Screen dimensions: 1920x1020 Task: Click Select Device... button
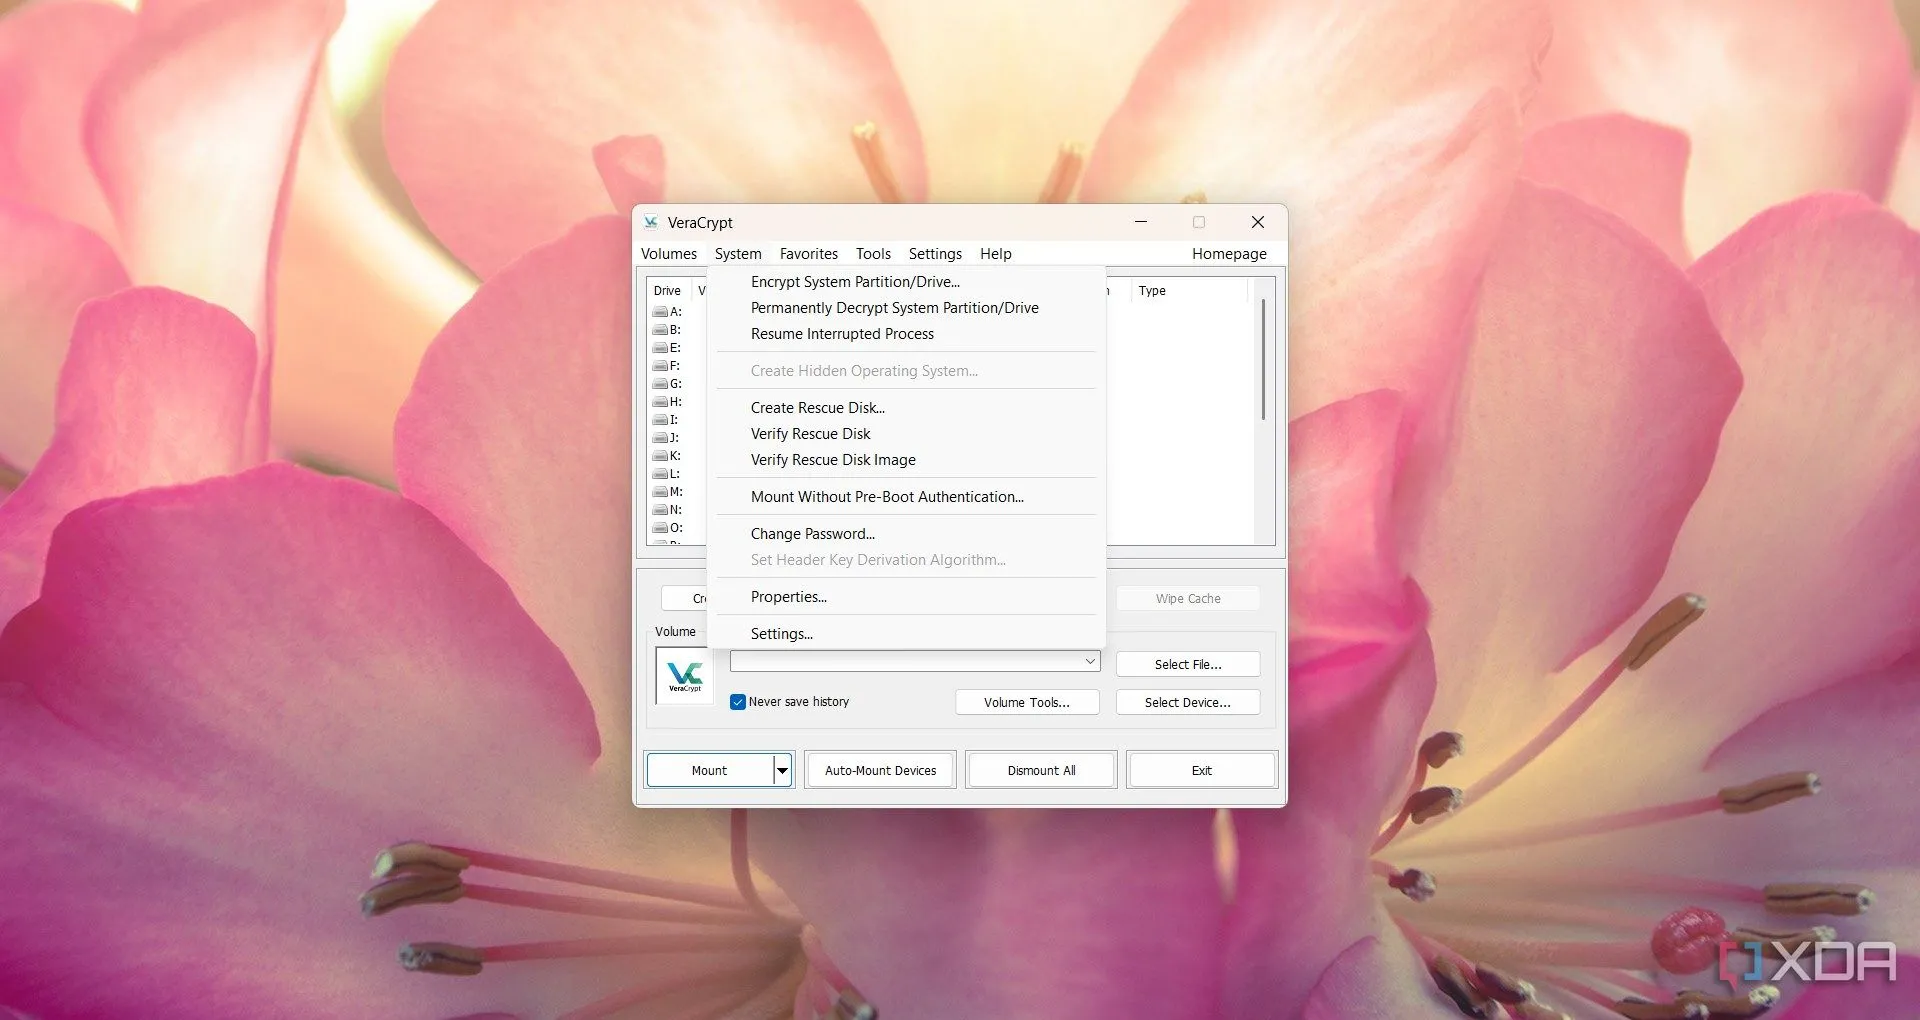[x=1188, y=702]
